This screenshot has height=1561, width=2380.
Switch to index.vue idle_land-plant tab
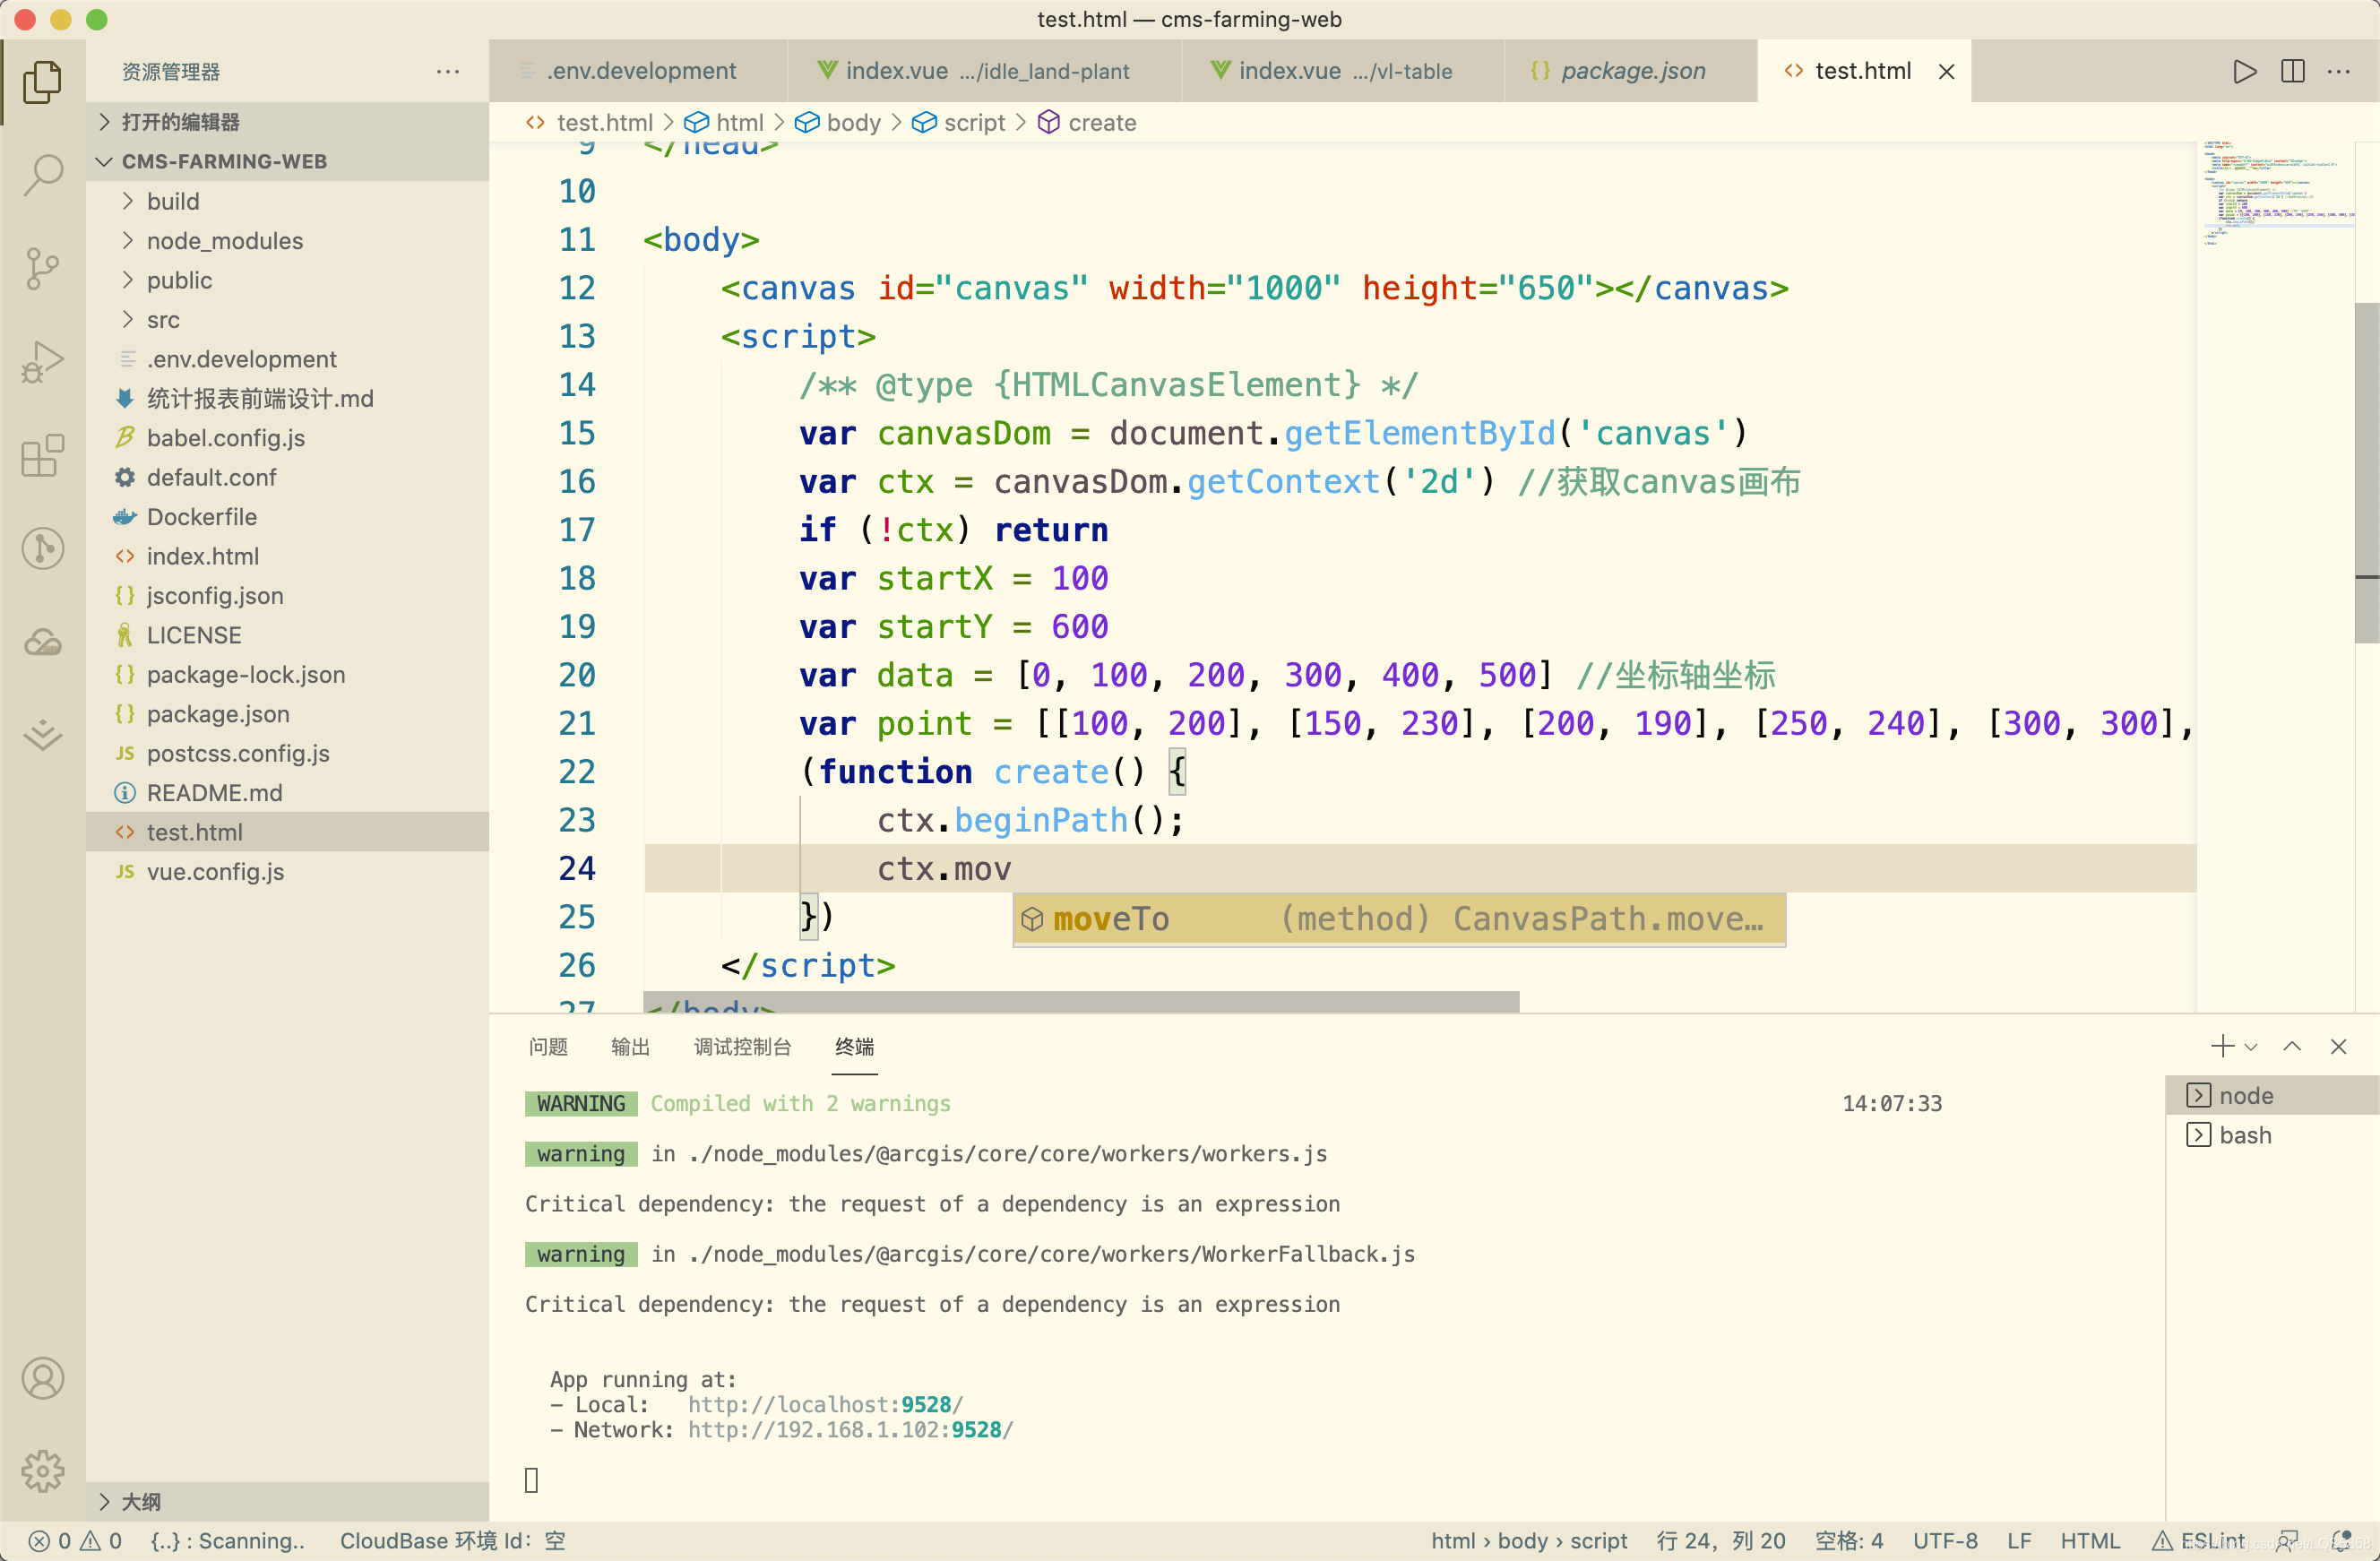pos(984,71)
